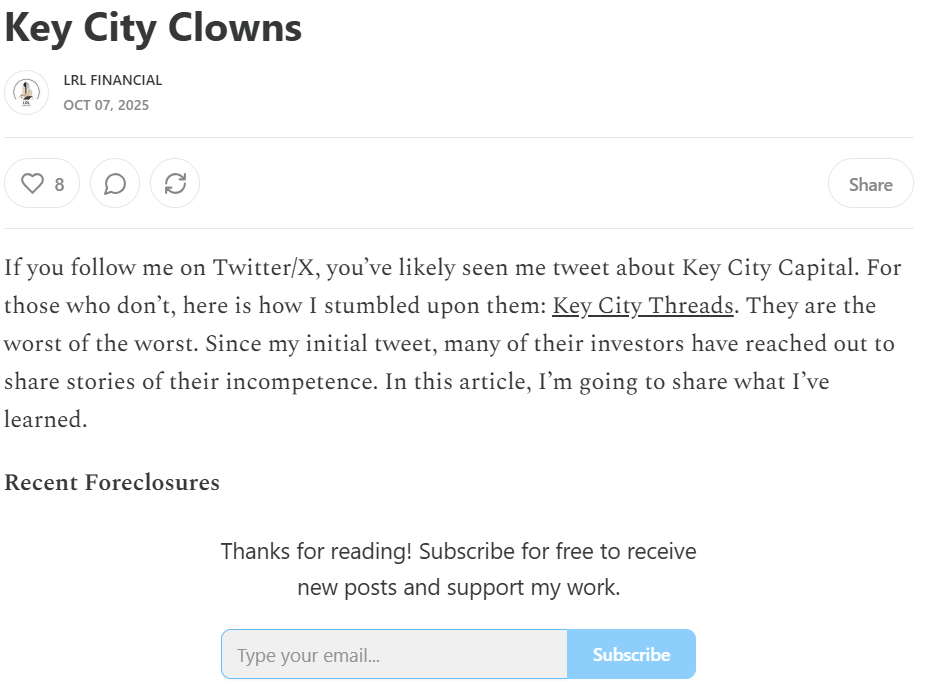
Task: Click the Share button
Action: click(x=870, y=184)
